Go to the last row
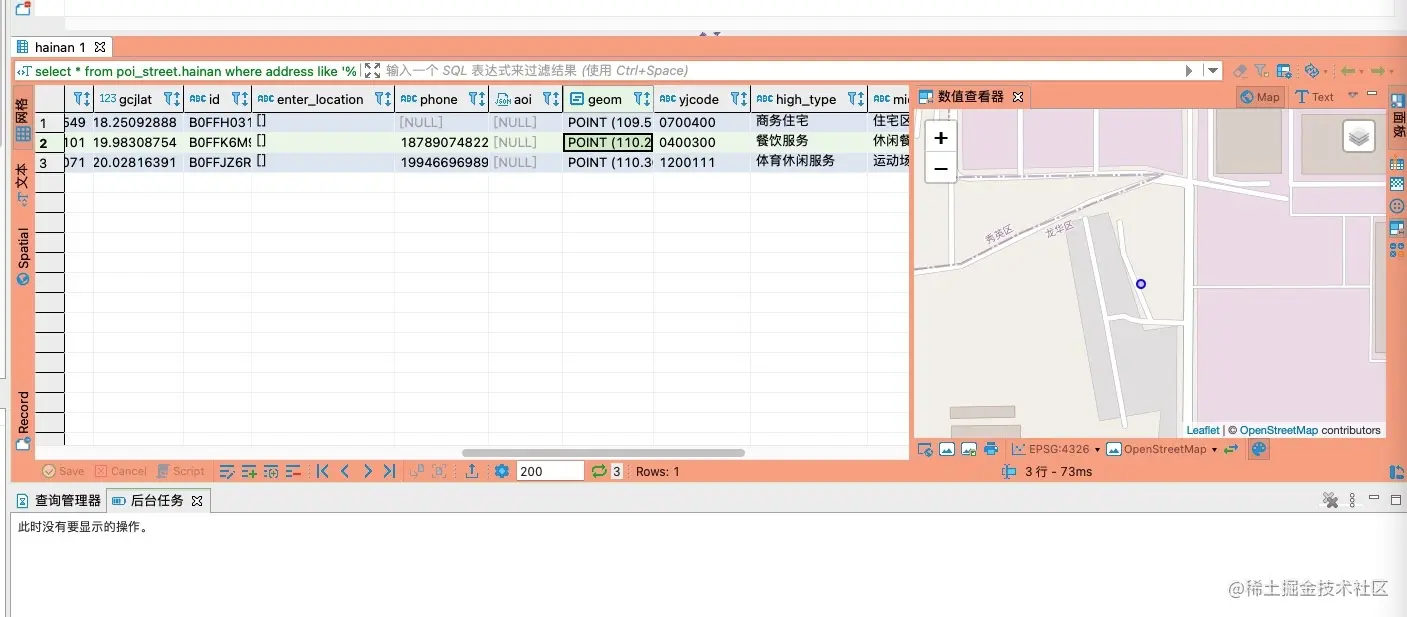Image resolution: width=1407 pixels, height=617 pixels. (389, 471)
